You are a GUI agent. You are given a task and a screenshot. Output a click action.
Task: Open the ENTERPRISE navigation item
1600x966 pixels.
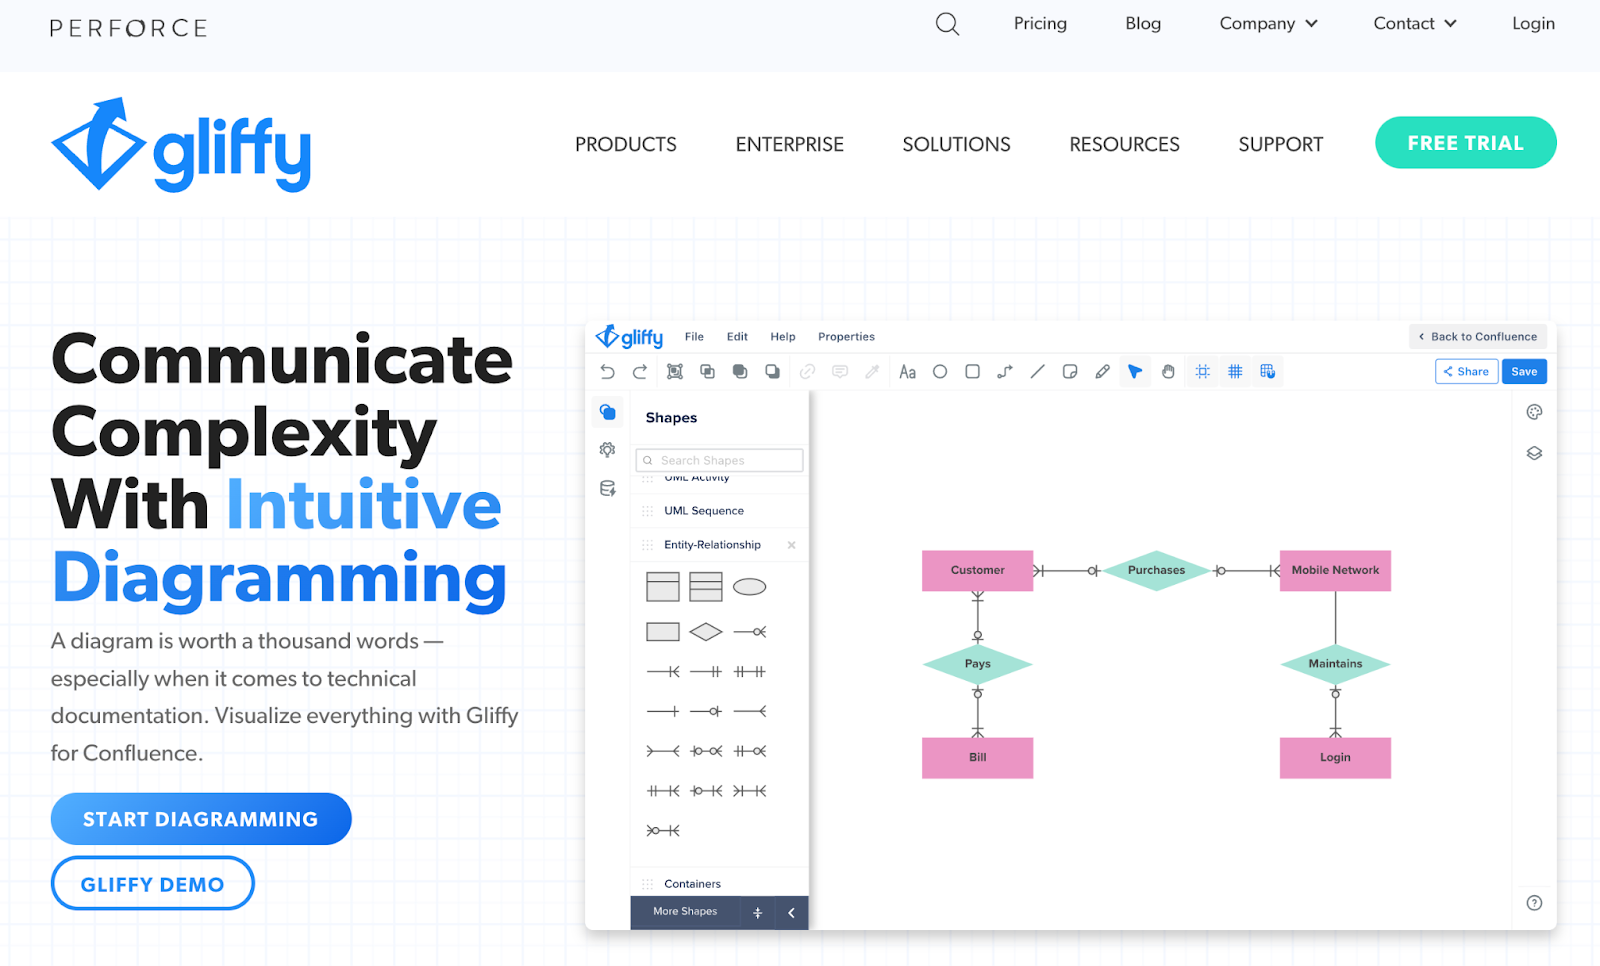point(790,145)
